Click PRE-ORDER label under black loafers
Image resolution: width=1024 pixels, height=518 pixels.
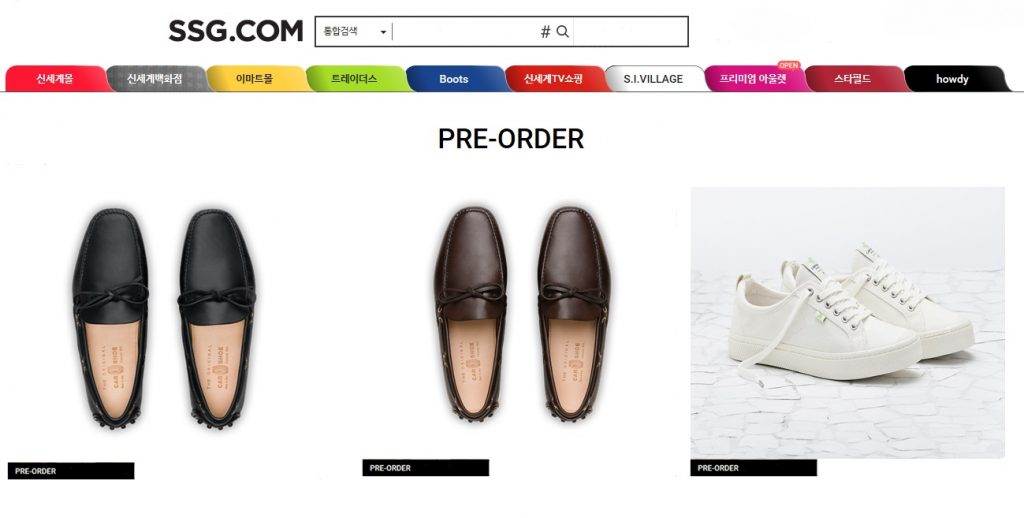coord(70,471)
